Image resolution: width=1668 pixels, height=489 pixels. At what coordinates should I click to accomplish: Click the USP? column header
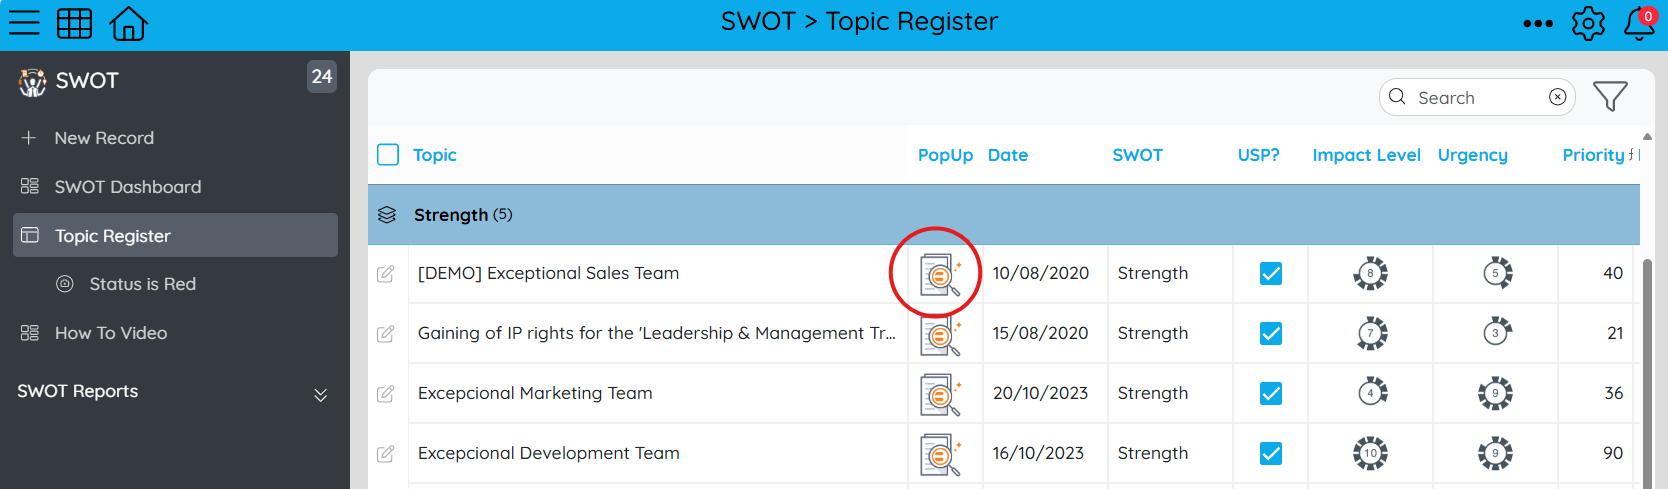click(x=1259, y=155)
